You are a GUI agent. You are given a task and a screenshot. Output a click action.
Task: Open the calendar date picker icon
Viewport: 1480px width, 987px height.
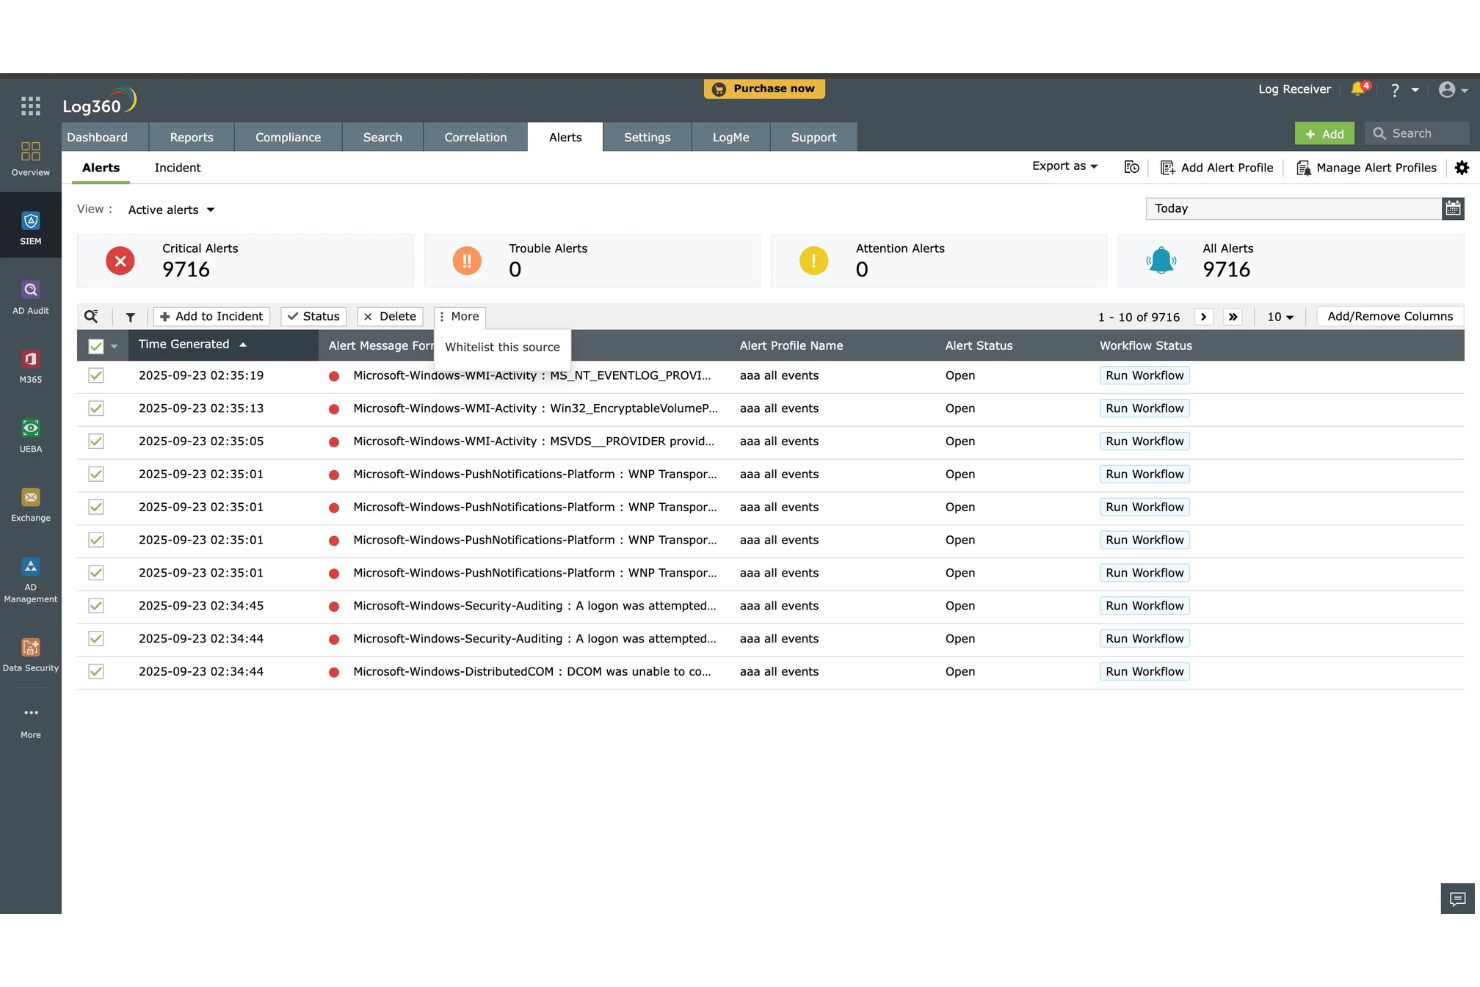[x=1453, y=208]
